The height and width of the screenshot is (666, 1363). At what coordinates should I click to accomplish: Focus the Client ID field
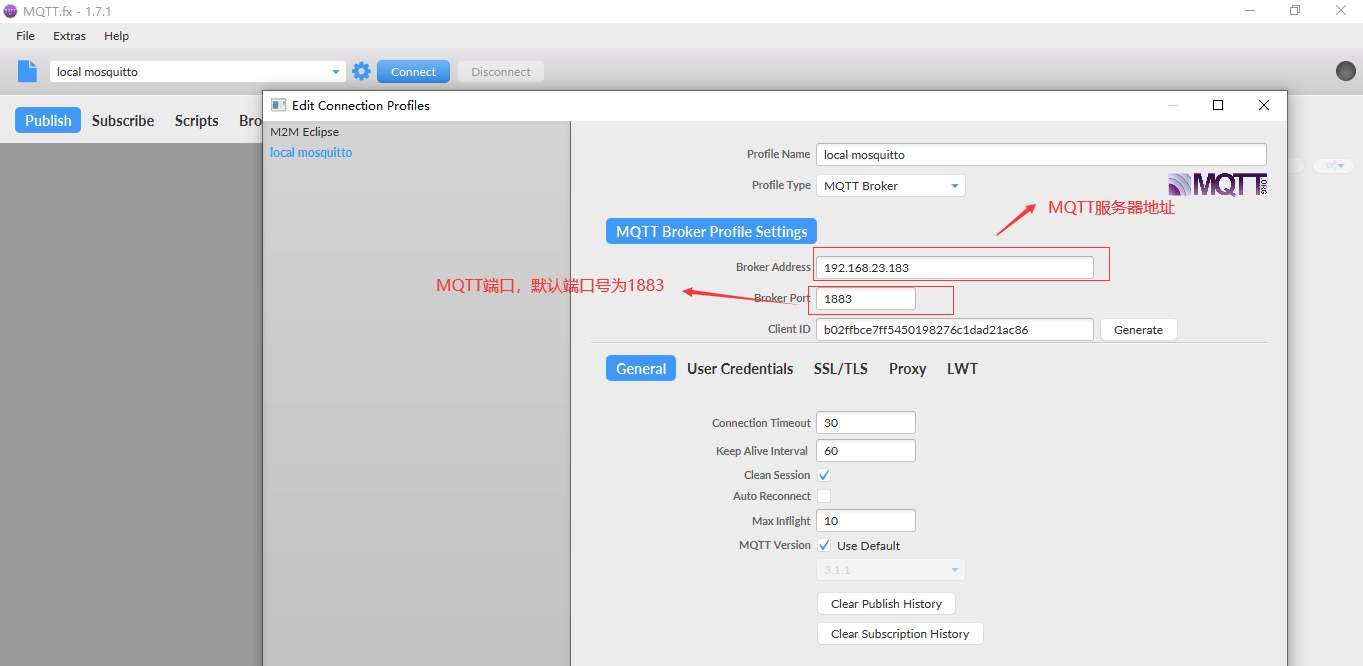[x=955, y=330]
